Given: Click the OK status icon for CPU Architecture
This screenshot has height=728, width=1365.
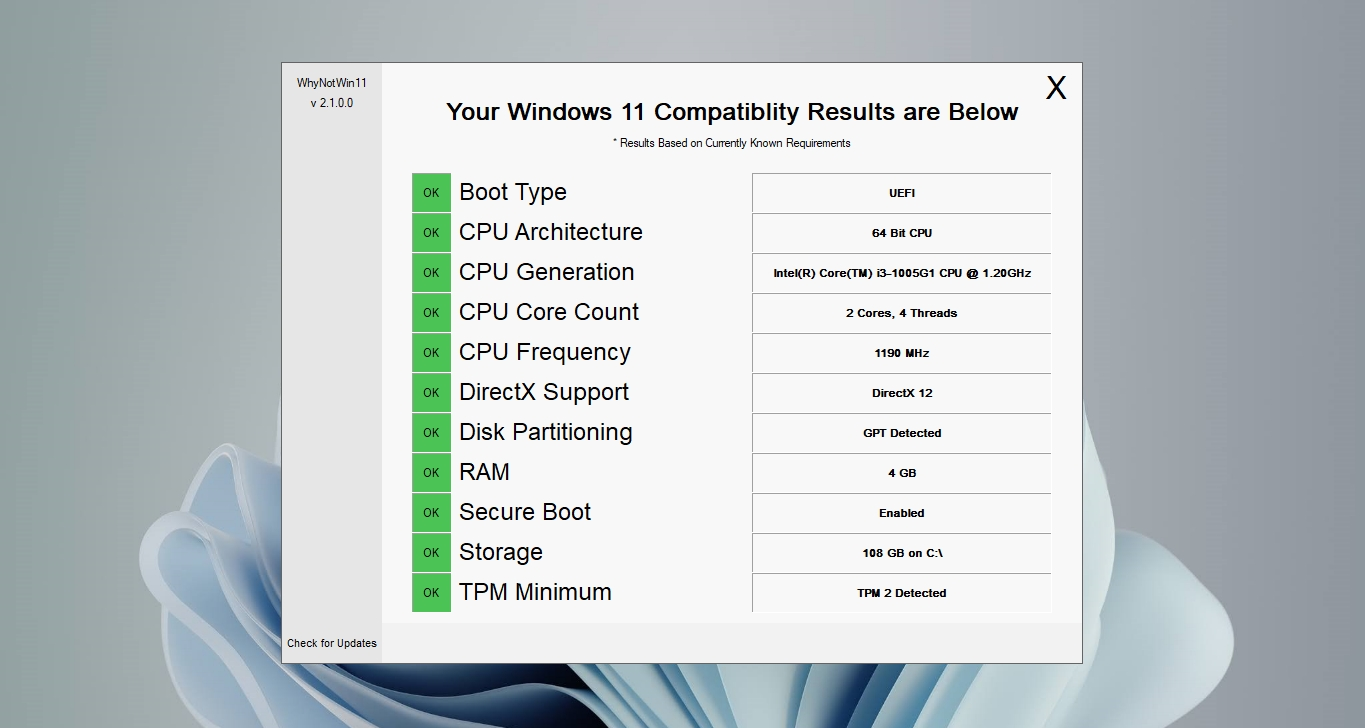Looking at the screenshot, I should [431, 233].
